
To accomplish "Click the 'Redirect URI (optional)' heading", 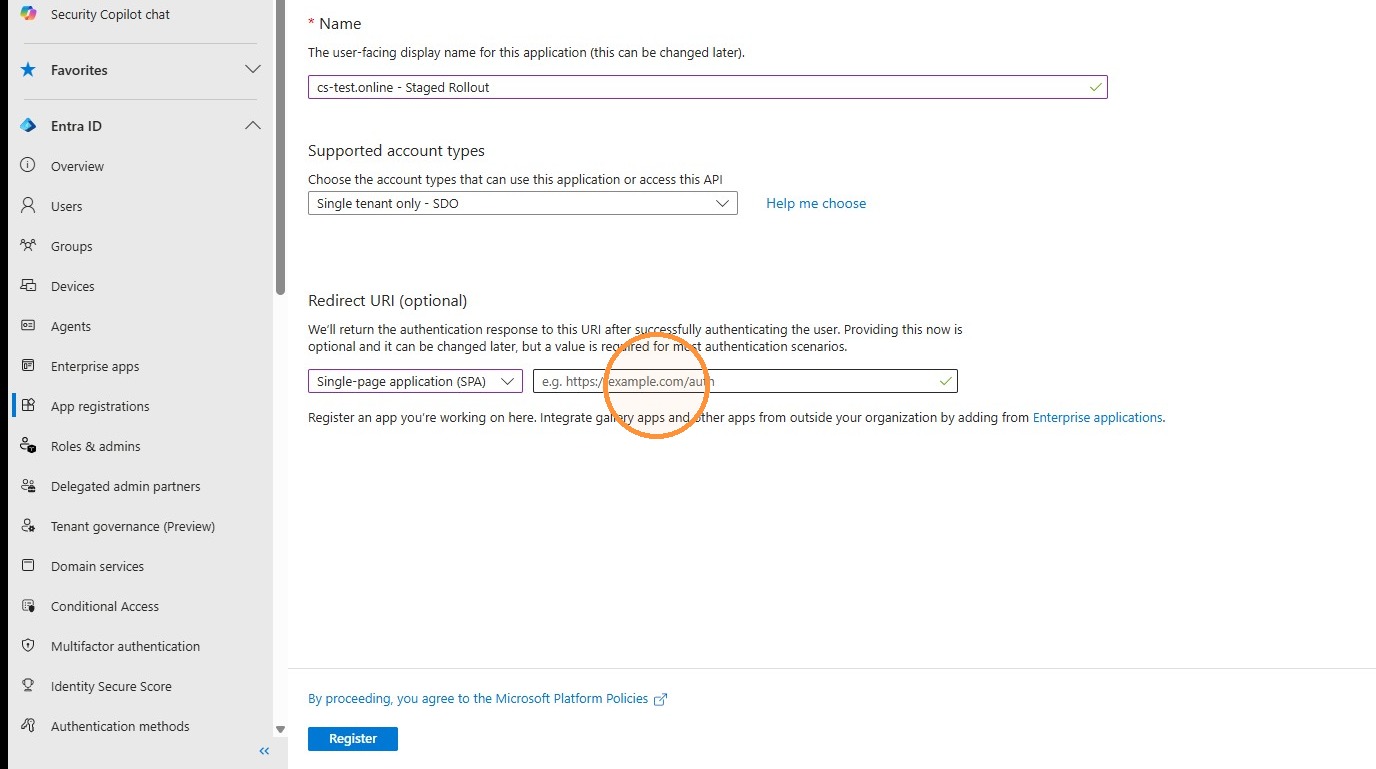I will tap(387, 301).
